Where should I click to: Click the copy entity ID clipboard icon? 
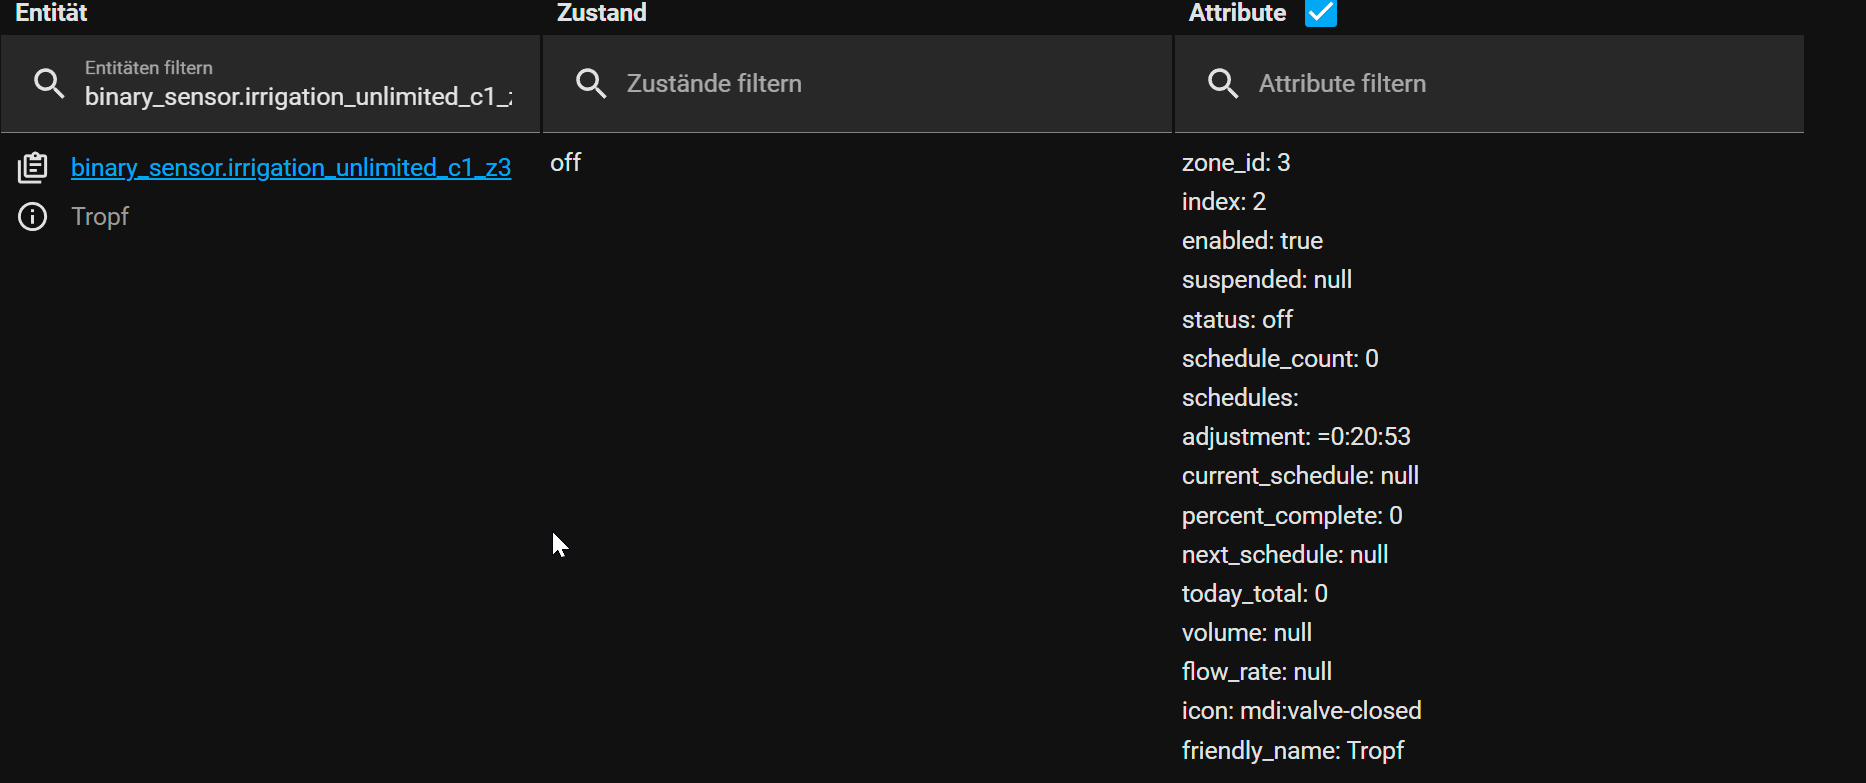click(32, 167)
